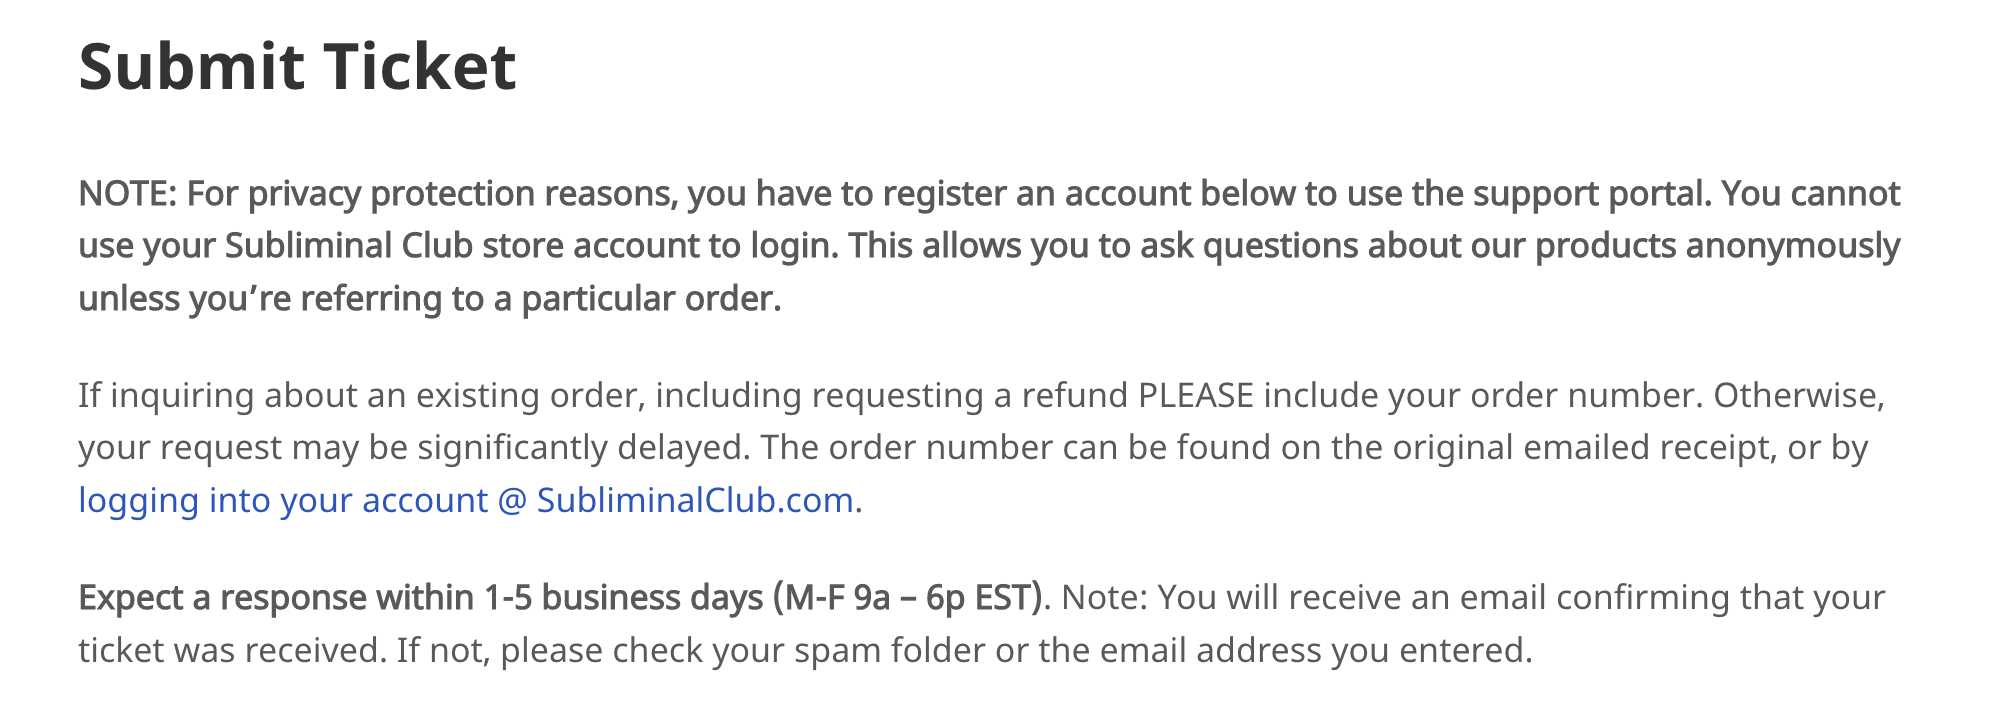Click the "significantly delayed" phrase
The width and height of the screenshot is (1992, 714).
tap(580, 448)
